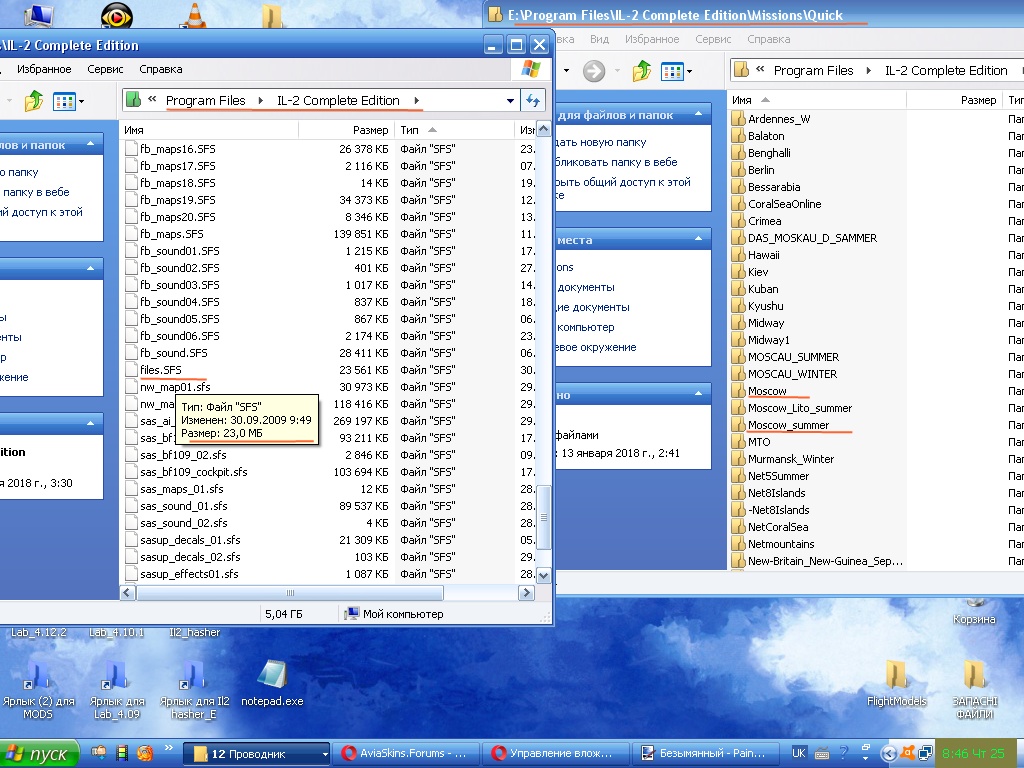Select the Il2_hasher desktop icon

[194, 632]
